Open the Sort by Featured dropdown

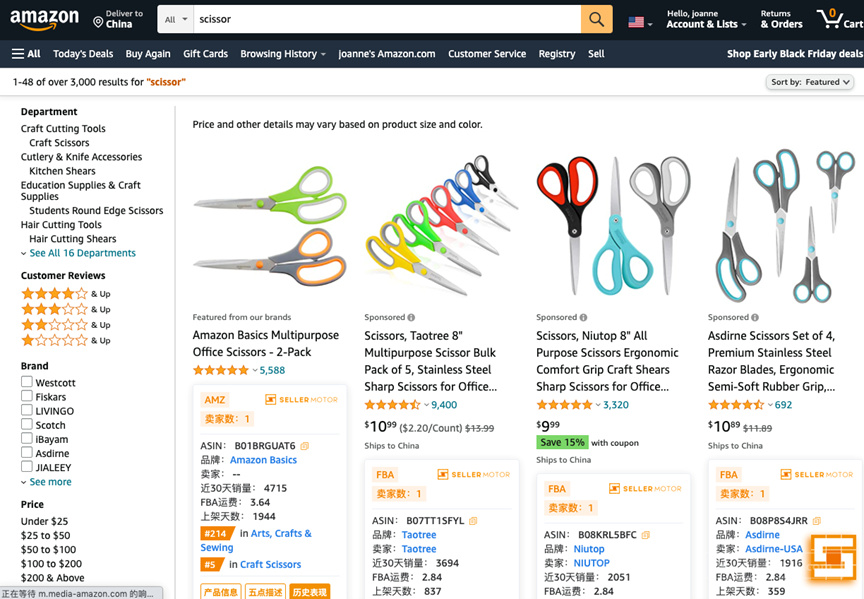point(810,82)
